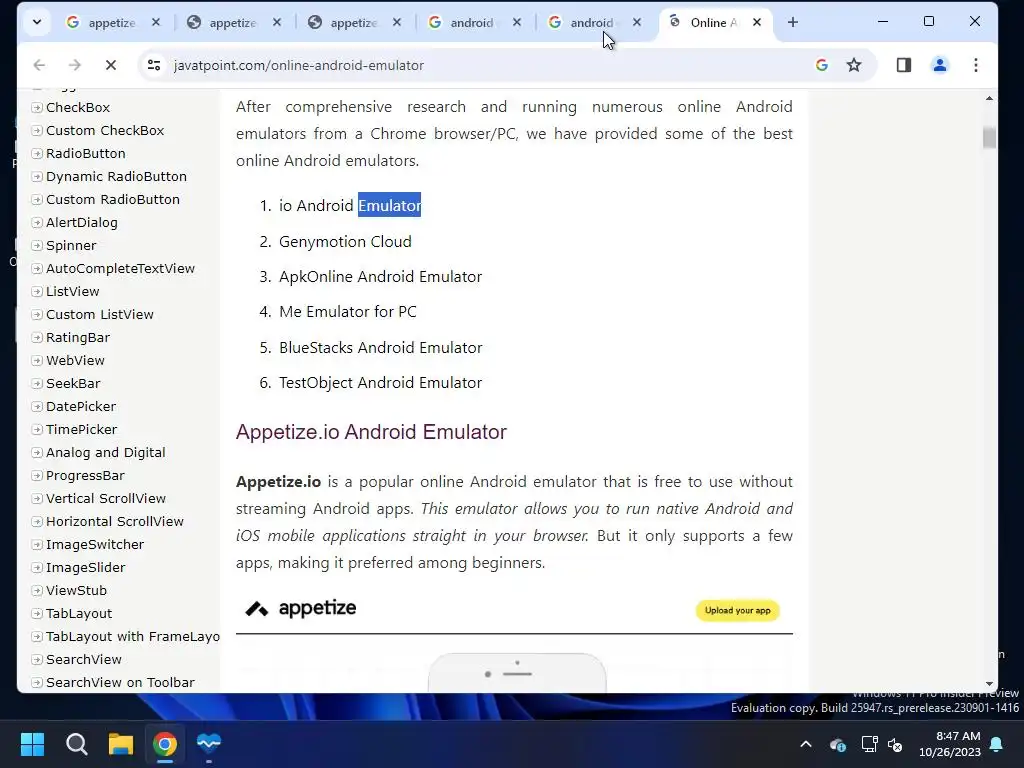Open the Chrome side panel
The width and height of the screenshot is (1024, 768).
tap(904, 65)
